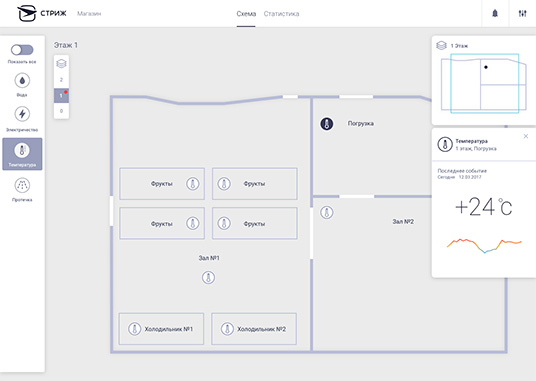Click the floor minimap thumbnail
This screenshot has height=381, width=536.
pyautogui.click(x=484, y=84)
